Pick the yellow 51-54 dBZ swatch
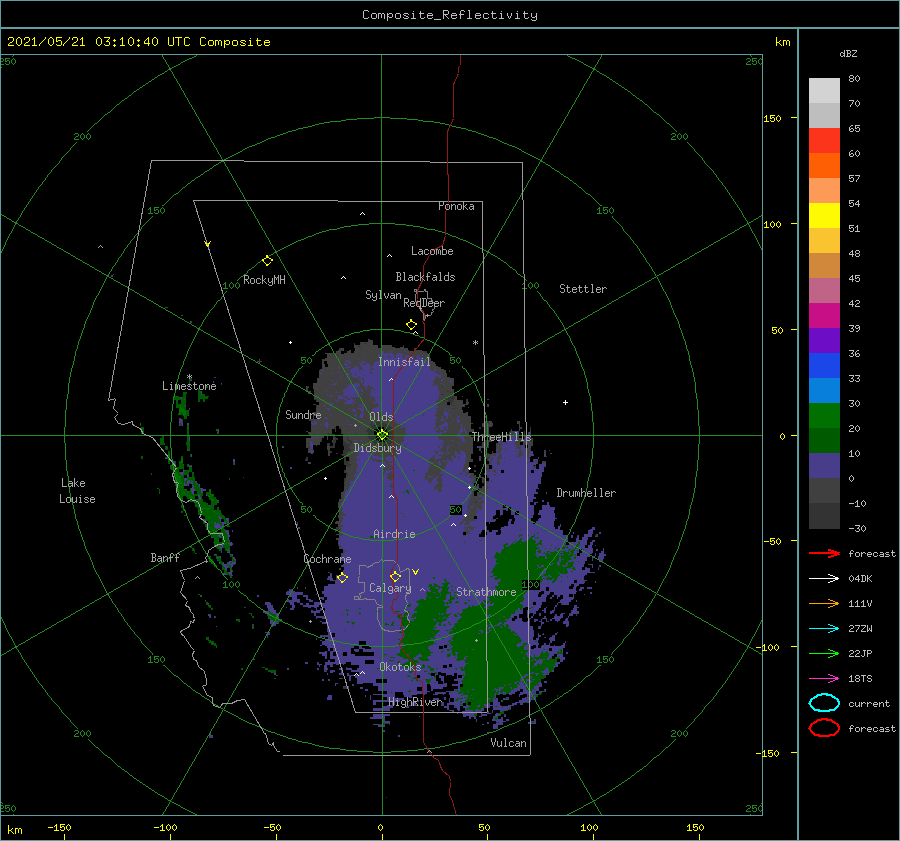The image size is (900, 841). 824,216
